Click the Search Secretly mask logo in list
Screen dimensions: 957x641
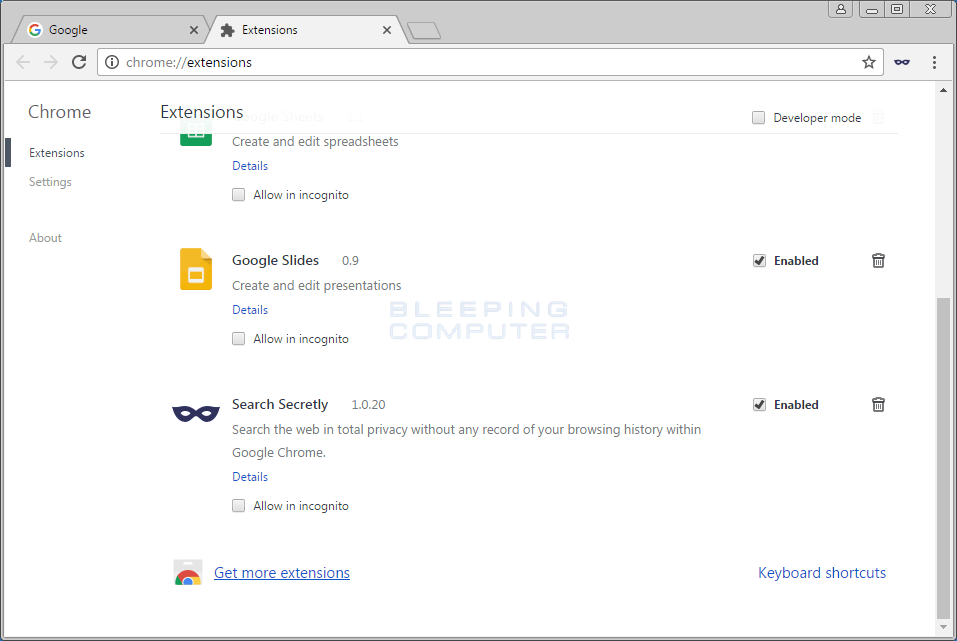196,413
